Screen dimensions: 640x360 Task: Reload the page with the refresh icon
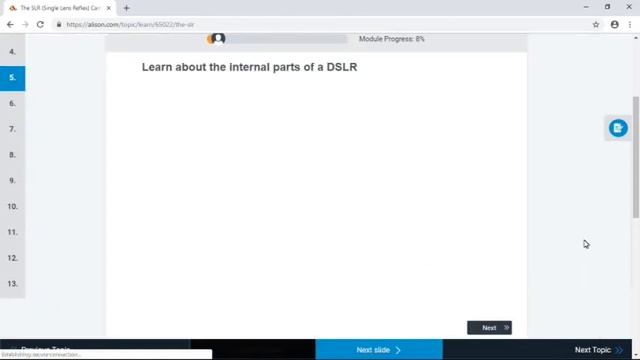(x=40, y=24)
